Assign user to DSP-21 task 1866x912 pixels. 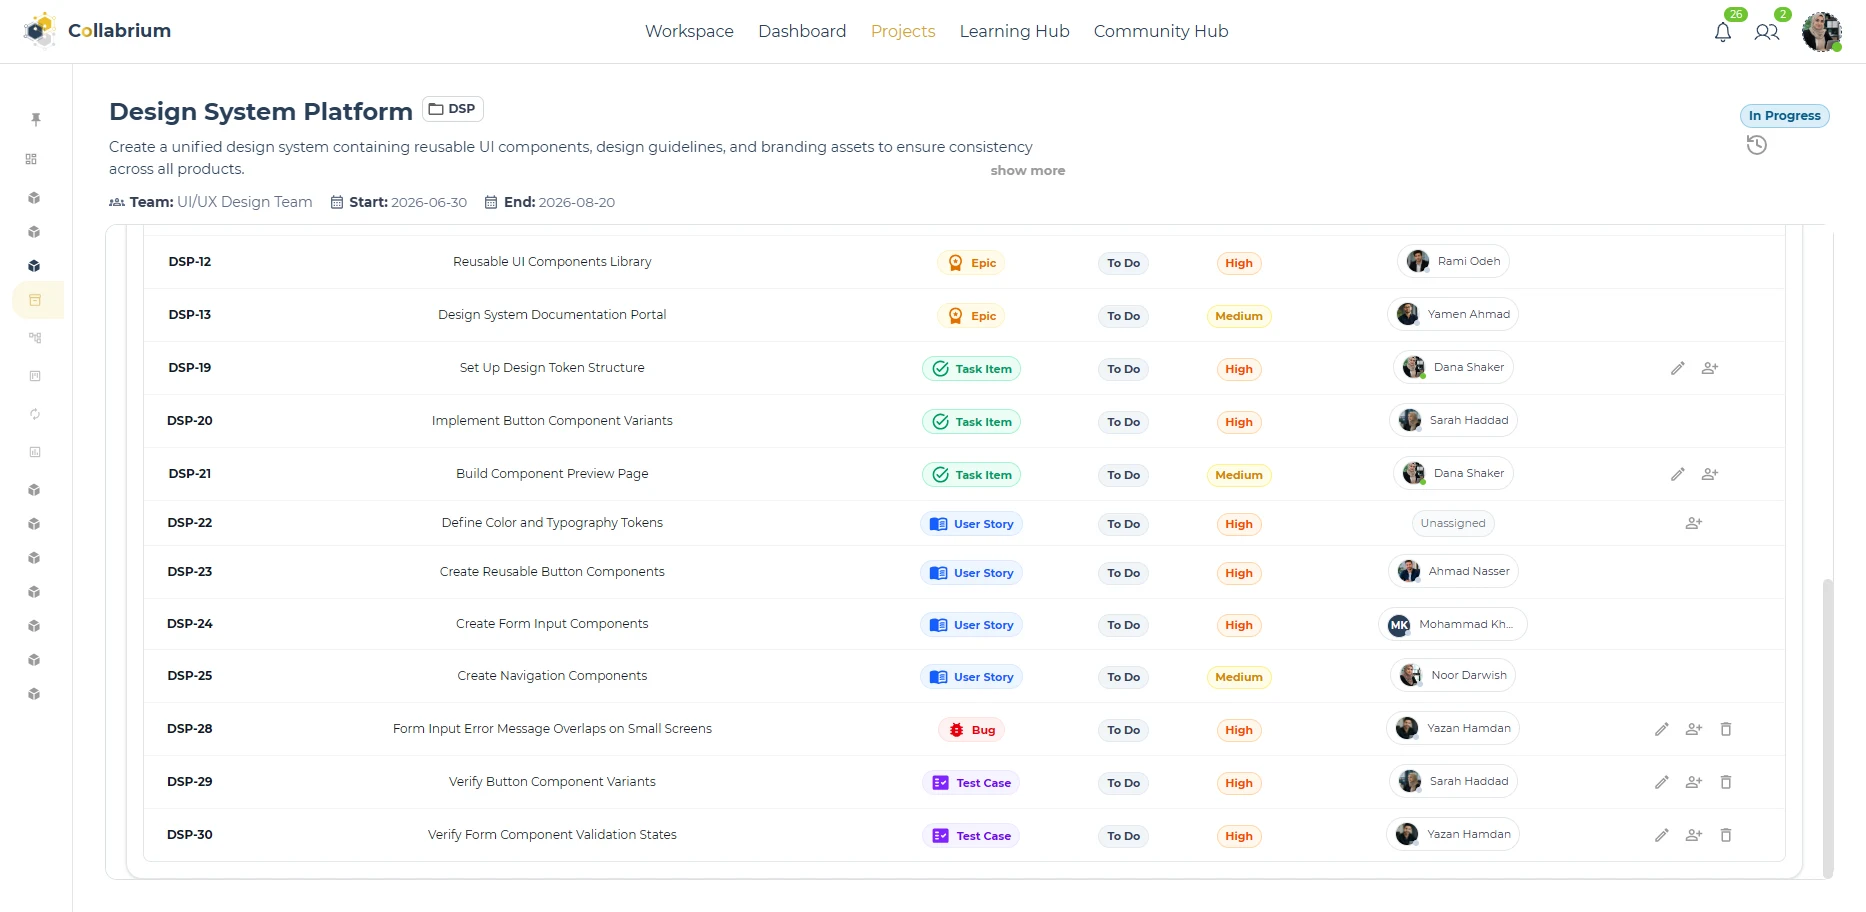1709,474
